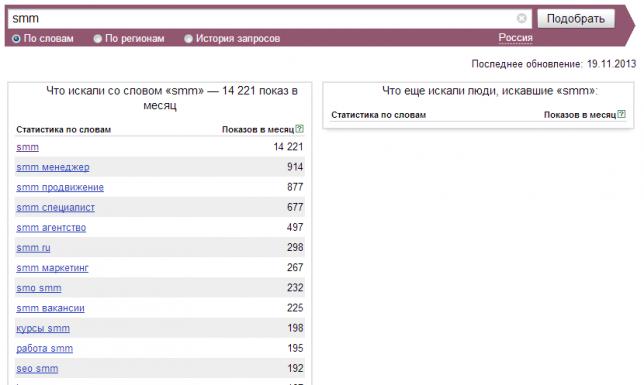The width and height of the screenshot is (644, 385).
Task: Open the 'курсы smm' link
Action: coord(43,328)
